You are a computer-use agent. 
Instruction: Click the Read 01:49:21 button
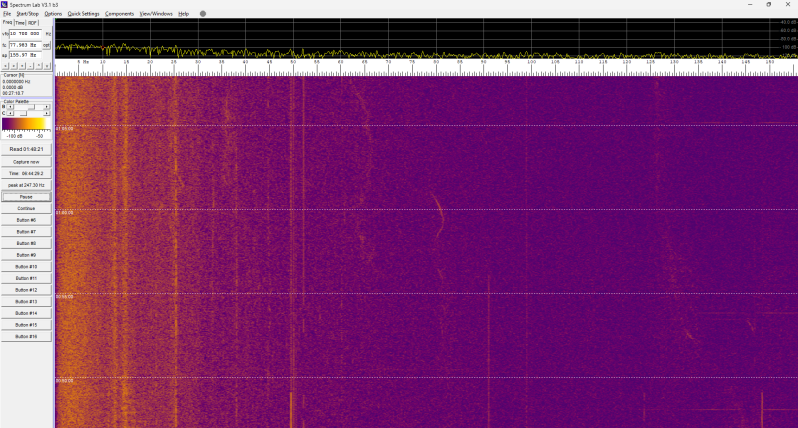pyautogui.click(x=26, y=149)
